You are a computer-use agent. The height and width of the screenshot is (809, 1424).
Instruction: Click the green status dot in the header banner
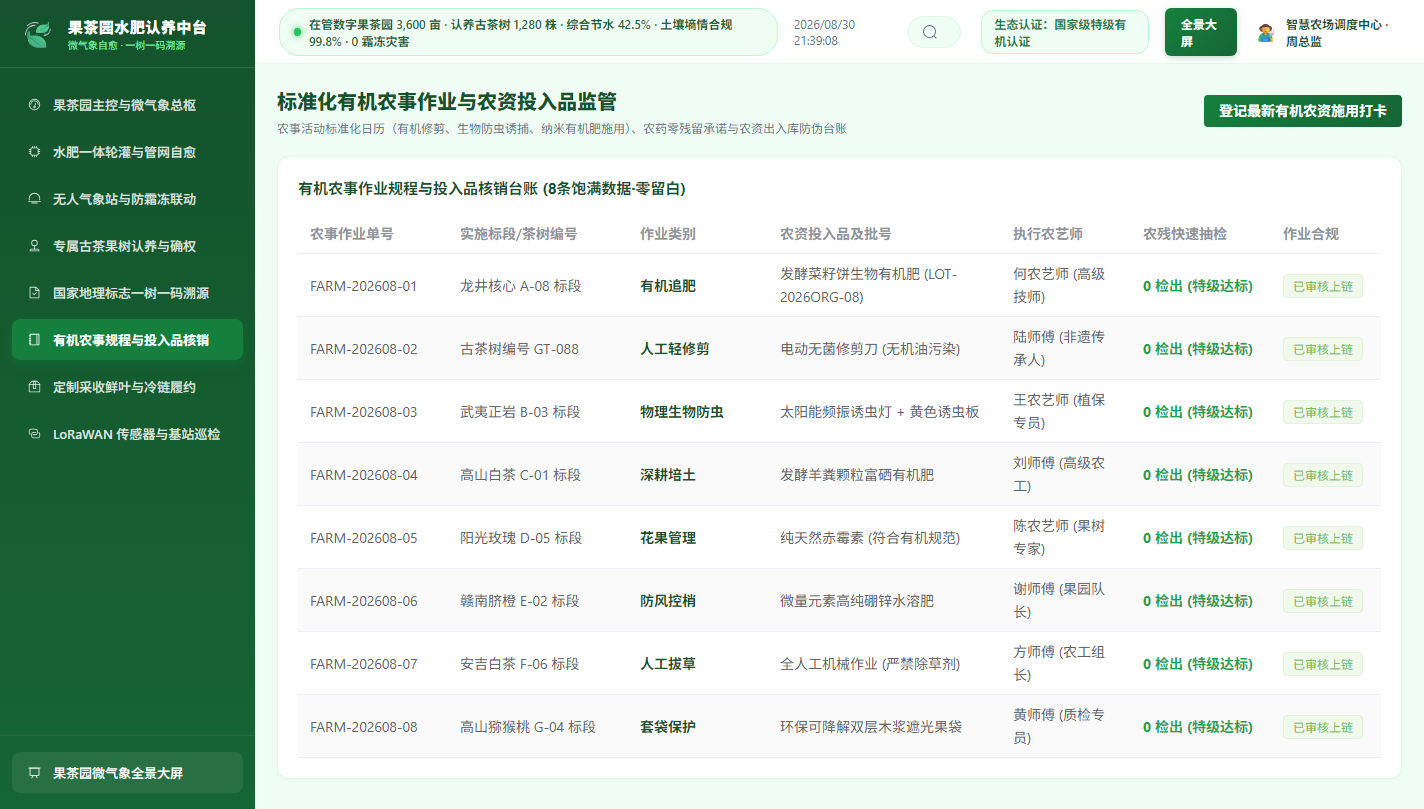pos(297,32)
